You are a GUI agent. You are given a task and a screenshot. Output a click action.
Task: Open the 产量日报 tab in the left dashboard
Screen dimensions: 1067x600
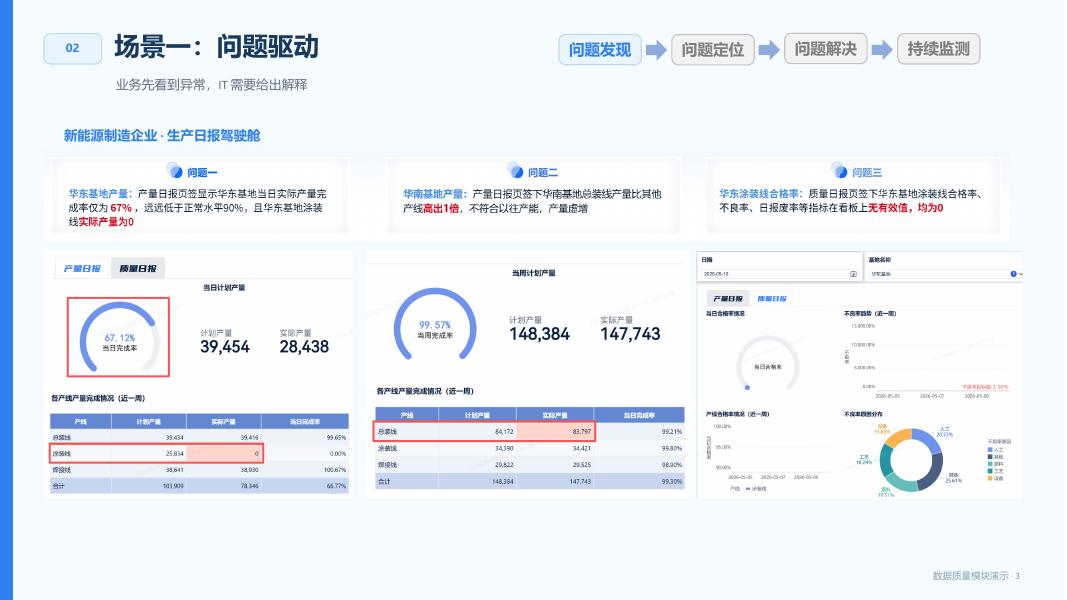click(82, 269)
